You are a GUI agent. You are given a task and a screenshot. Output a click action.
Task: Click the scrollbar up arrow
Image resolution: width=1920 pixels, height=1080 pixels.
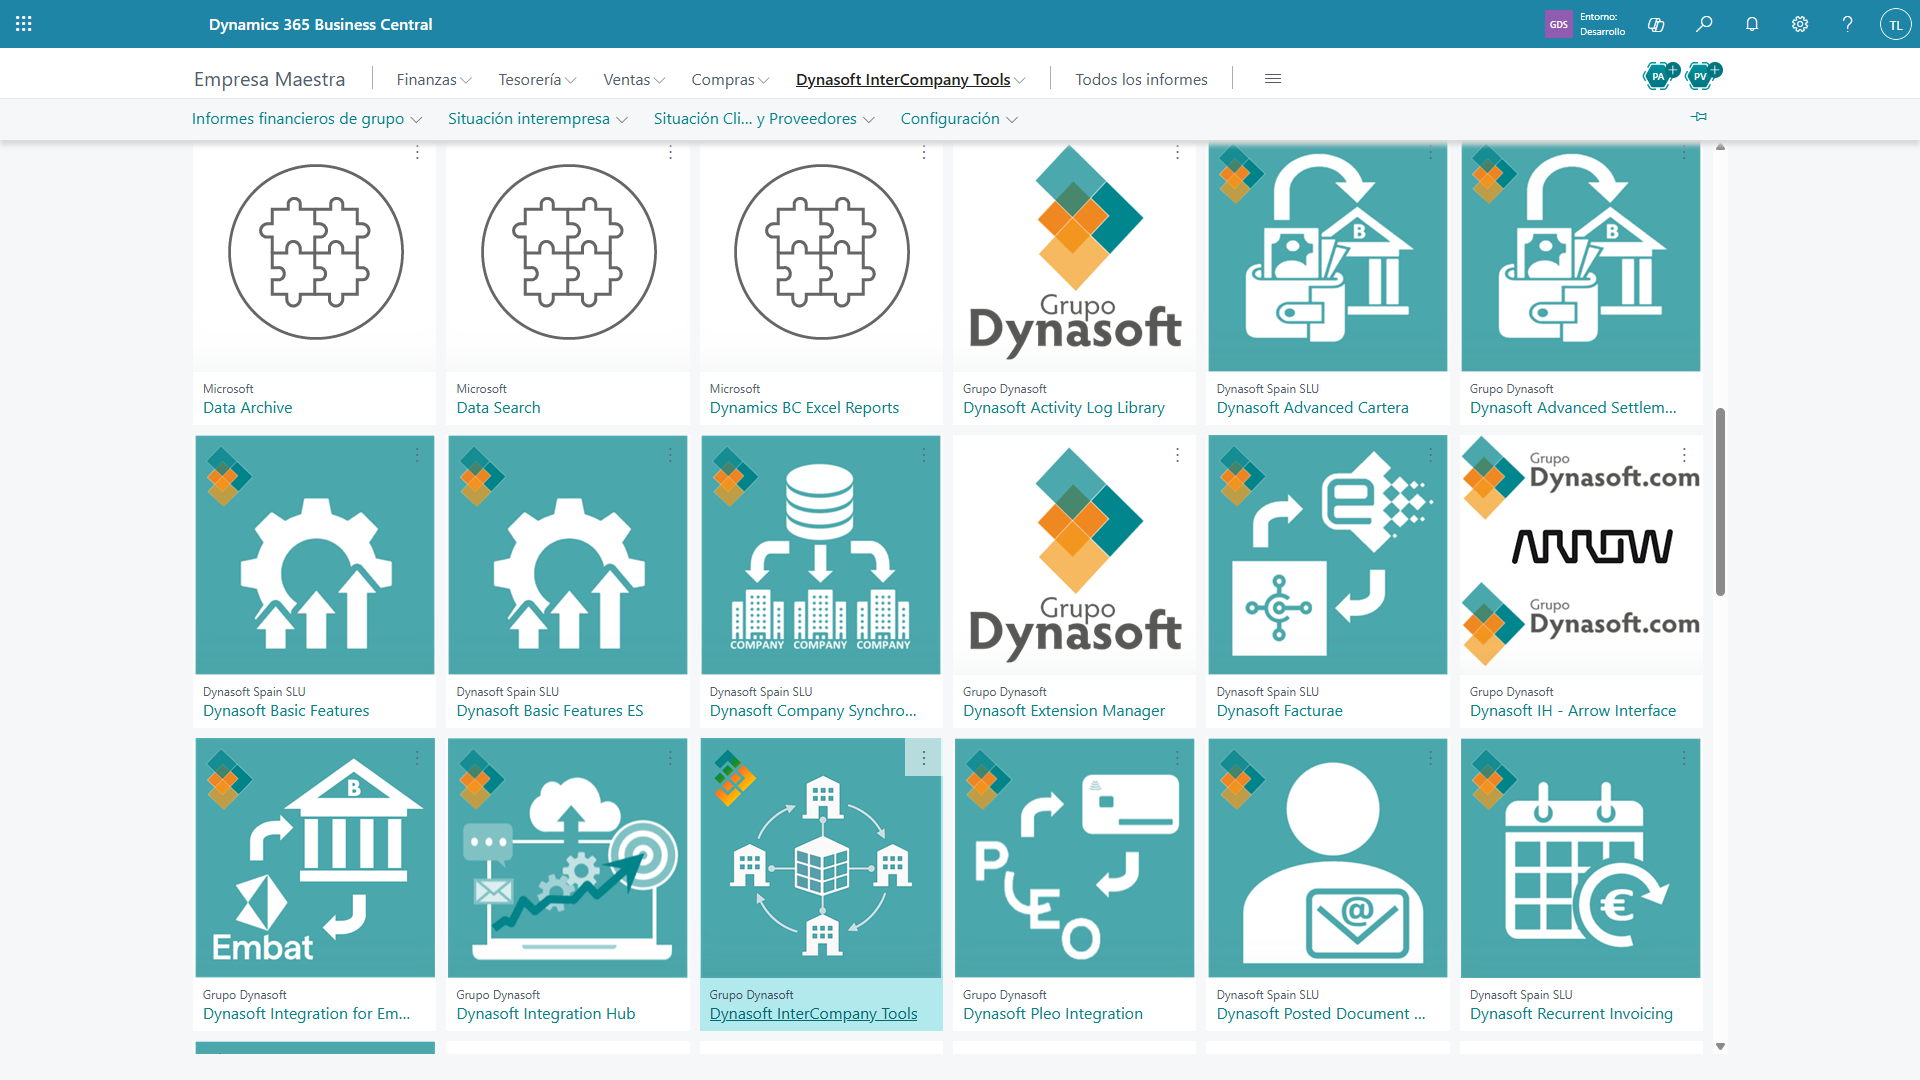(x=1720, y=147)
